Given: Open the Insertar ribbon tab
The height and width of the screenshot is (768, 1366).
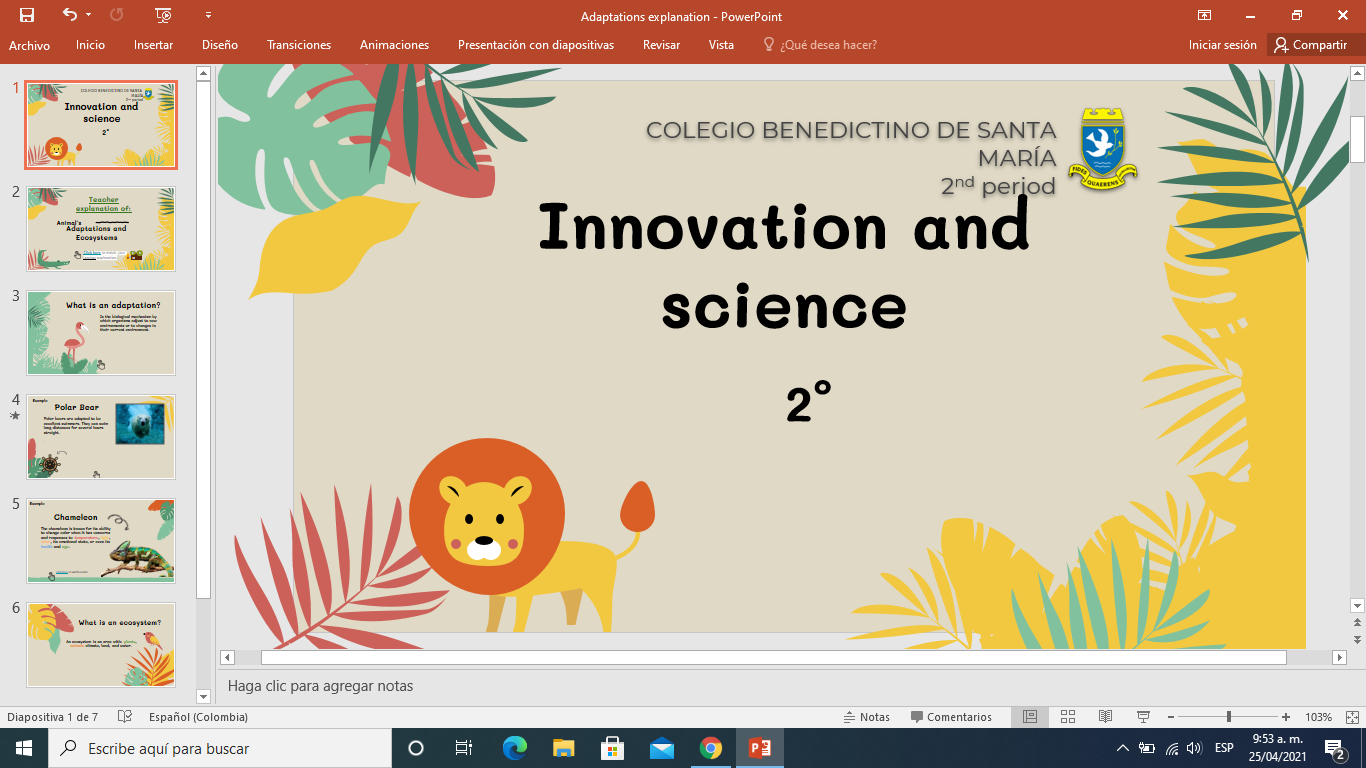Looking at the screenshot, I should 153,45.
